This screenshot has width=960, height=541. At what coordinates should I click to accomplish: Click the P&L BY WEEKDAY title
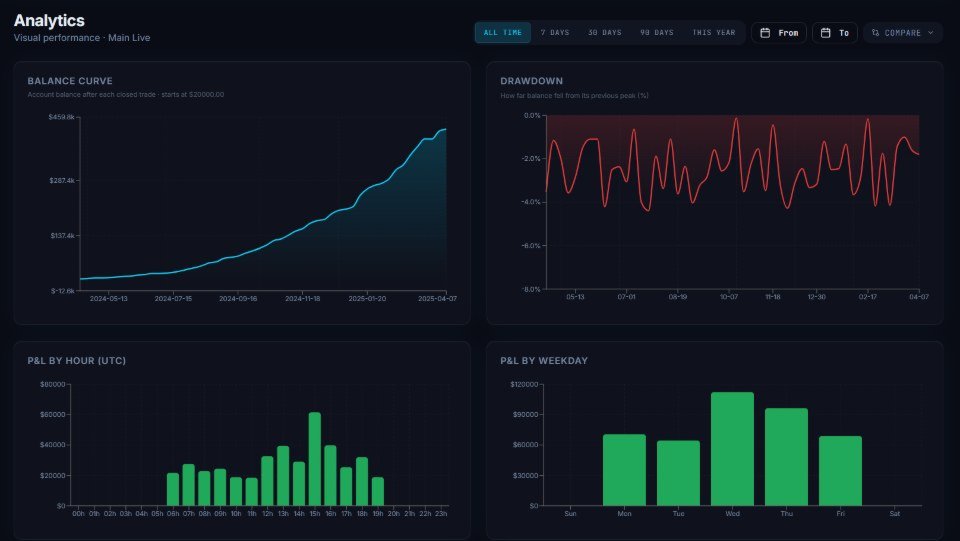coord(544,360)
